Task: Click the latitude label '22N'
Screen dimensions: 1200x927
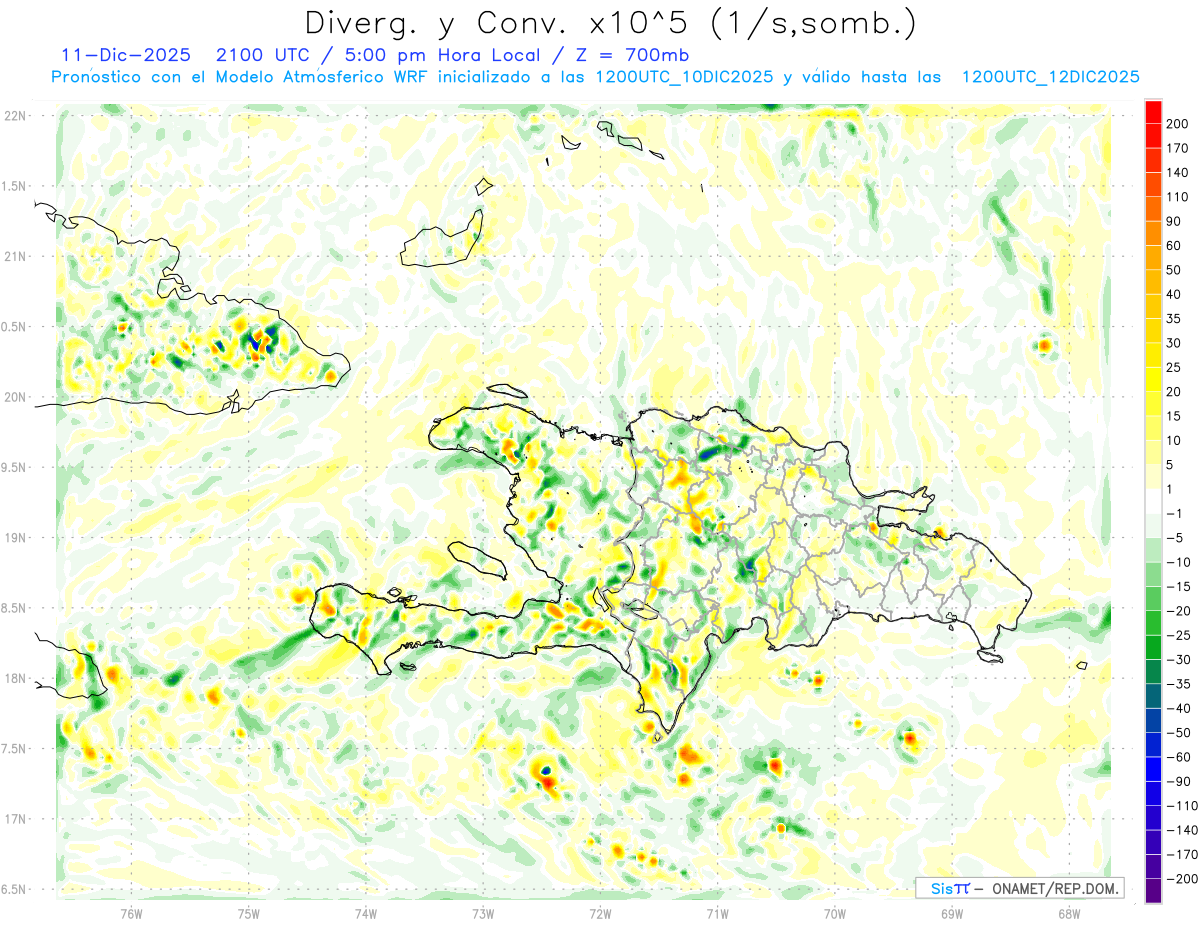Action: (x=14, y=116)
